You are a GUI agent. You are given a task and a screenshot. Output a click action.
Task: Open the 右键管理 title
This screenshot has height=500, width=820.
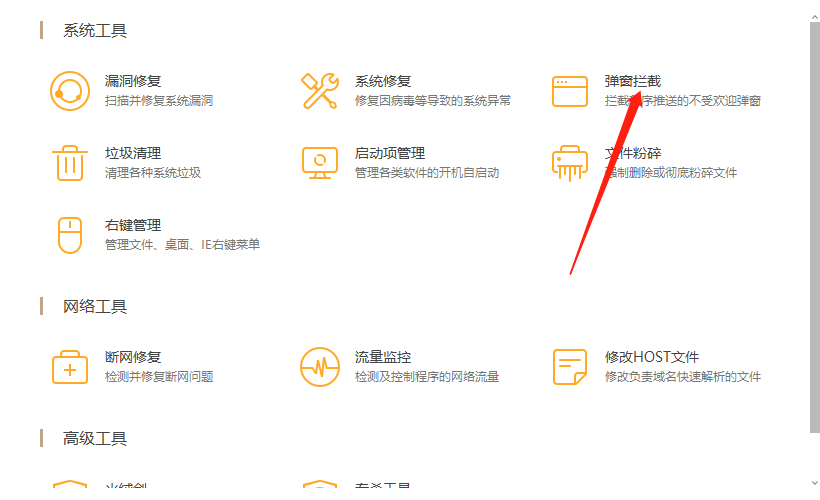tap(133, 225)
